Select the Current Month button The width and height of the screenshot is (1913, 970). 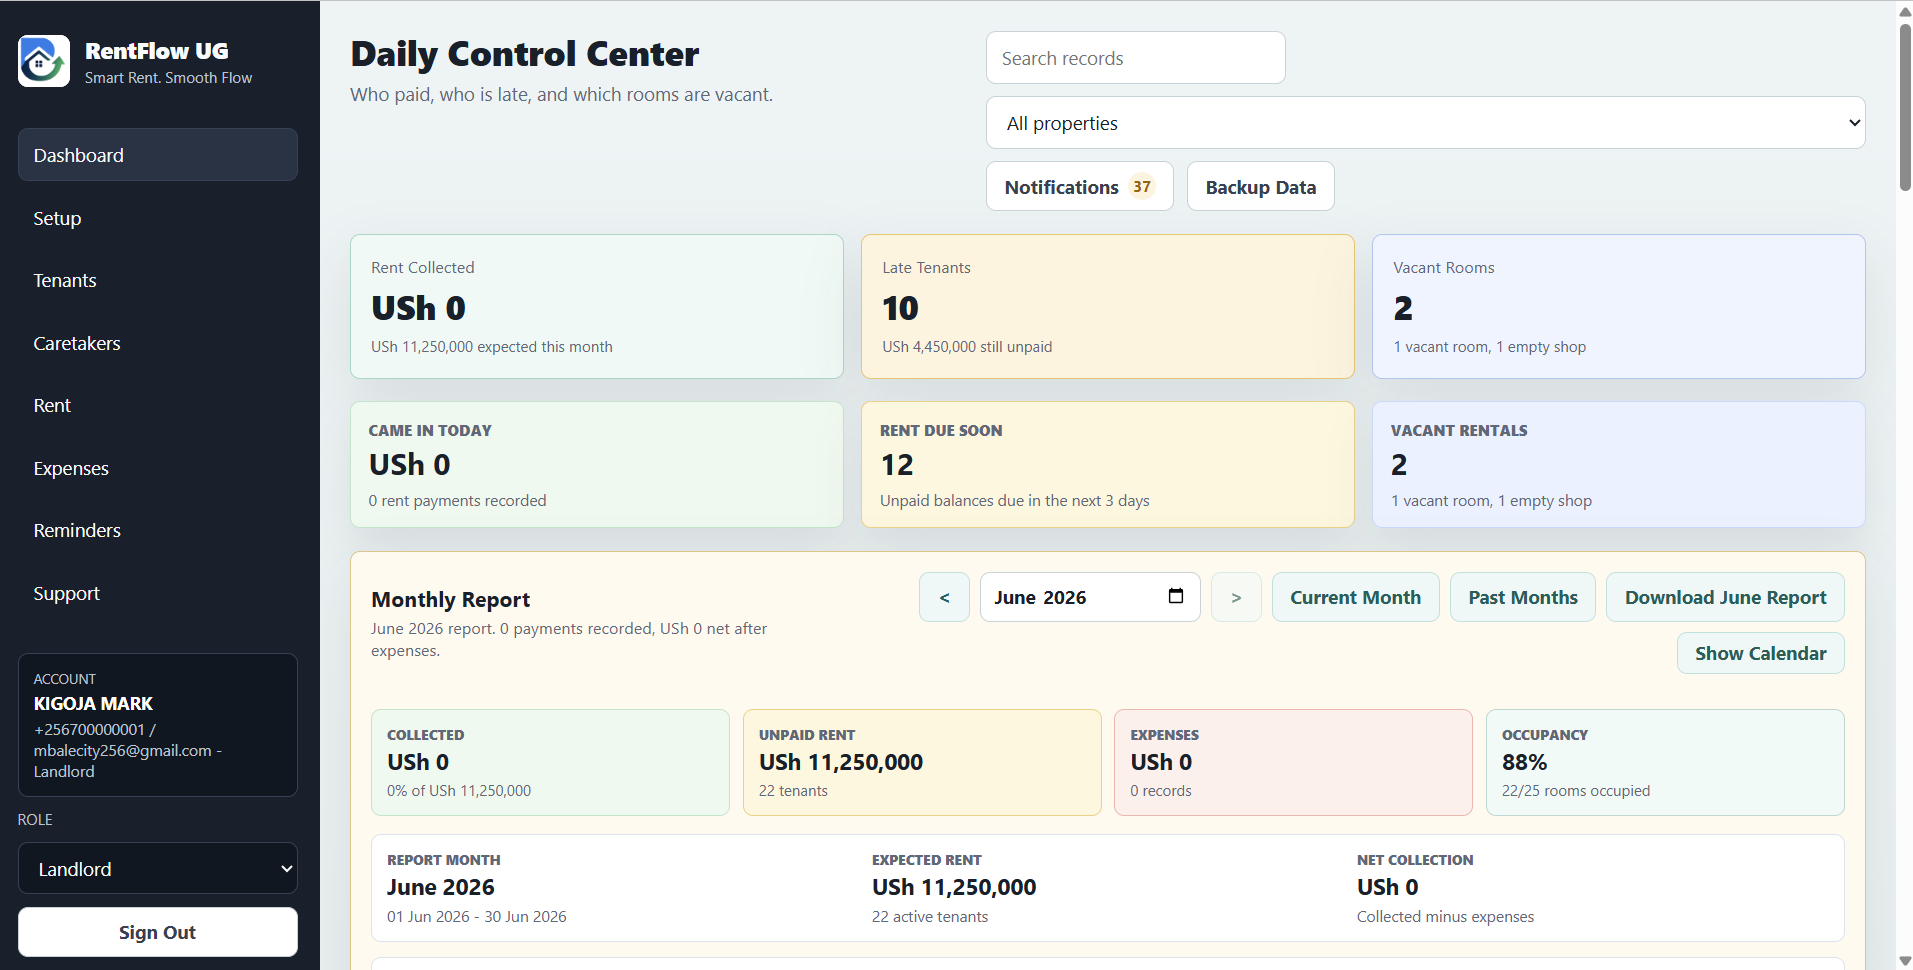tap(1355, 597)
